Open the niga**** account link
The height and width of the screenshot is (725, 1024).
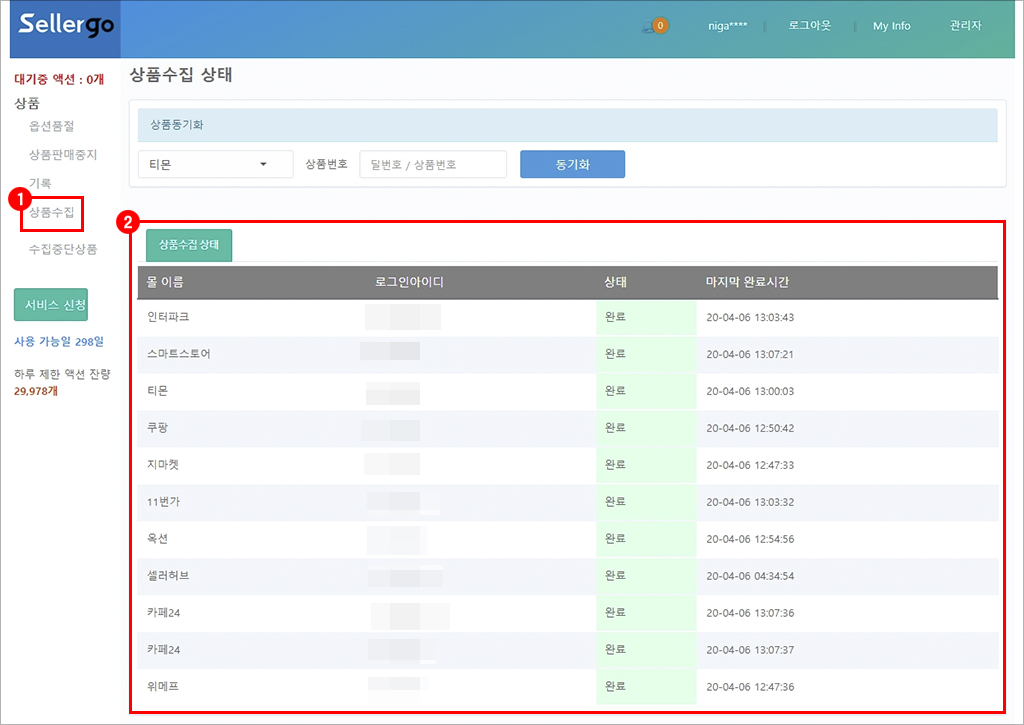click(728, 26)
